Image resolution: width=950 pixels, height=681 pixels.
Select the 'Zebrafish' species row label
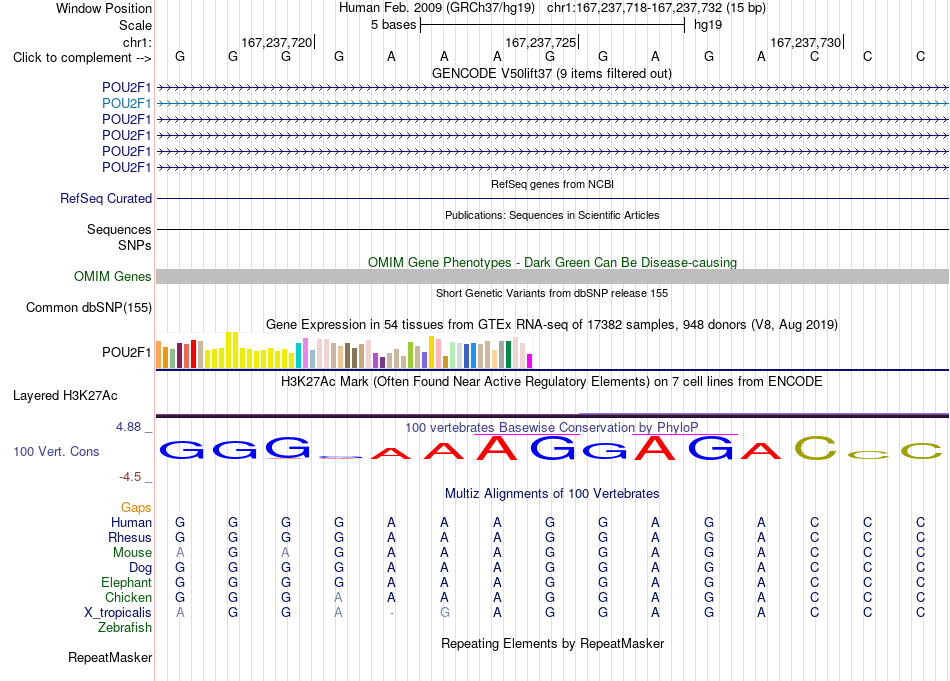point(125,628)
